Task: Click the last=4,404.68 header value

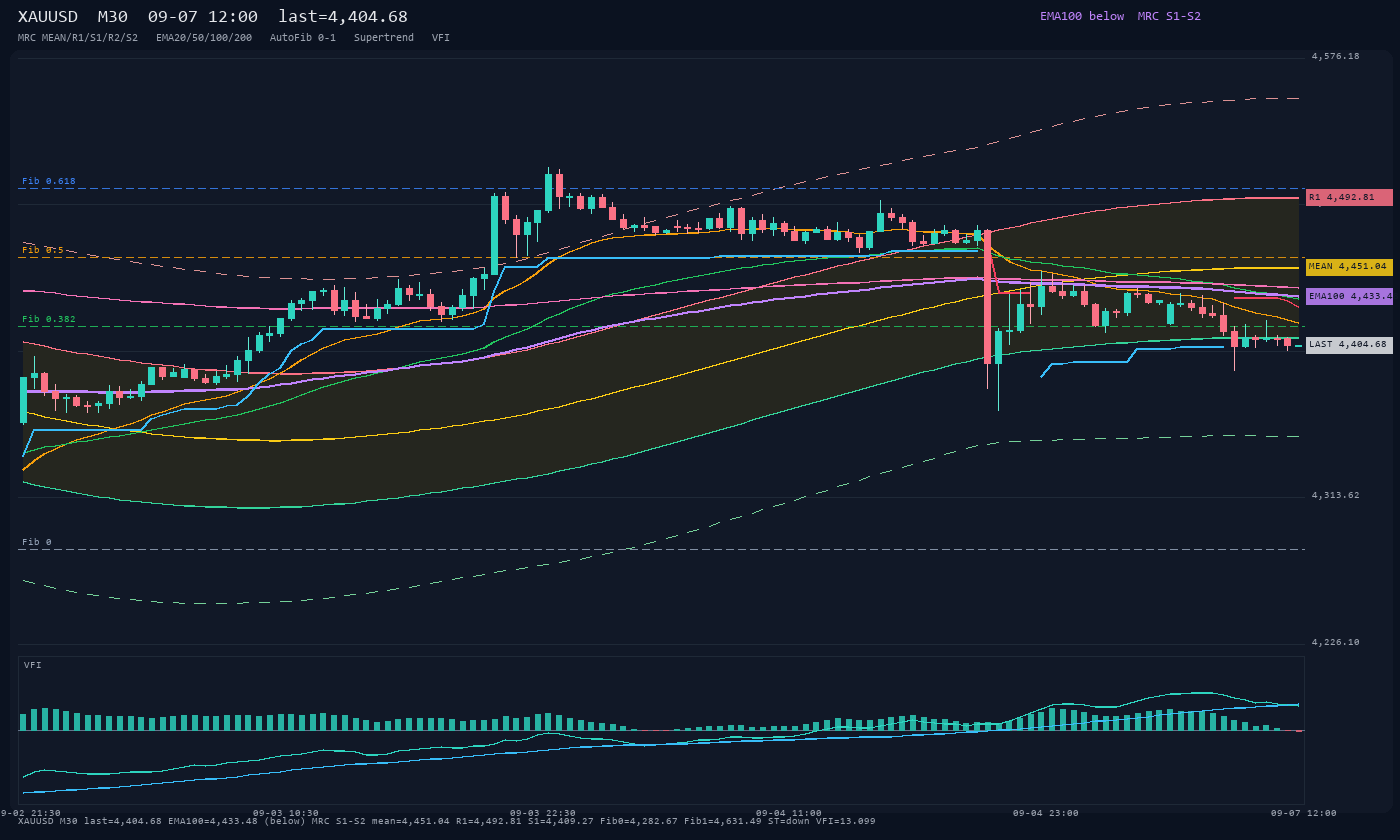Action: coord(343,16)
